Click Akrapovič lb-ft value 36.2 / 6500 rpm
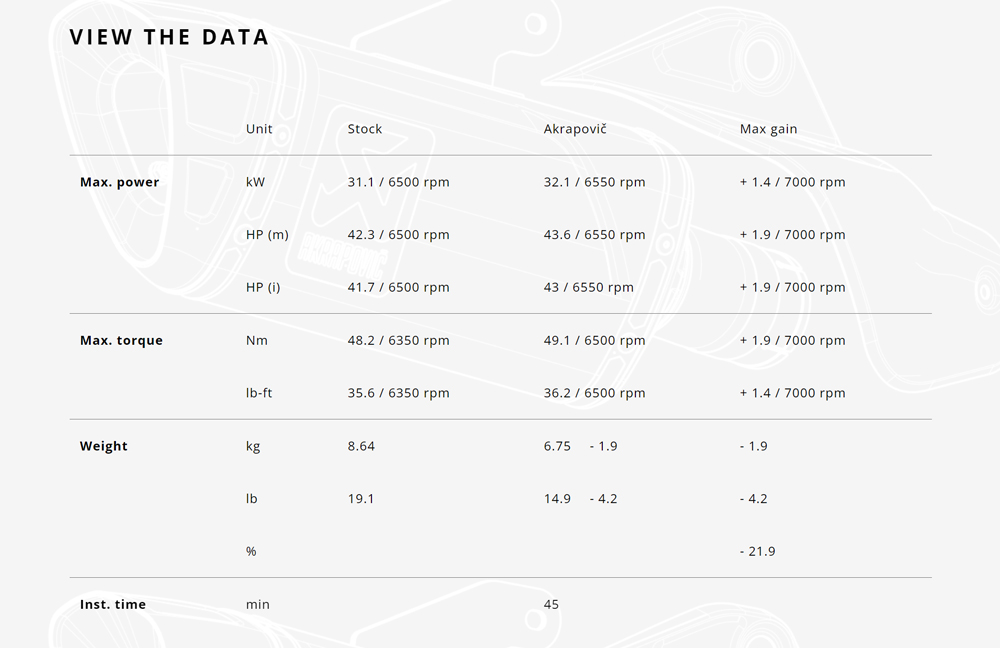The height and width of the screenshot is (648, 1000). click(594, 394)
